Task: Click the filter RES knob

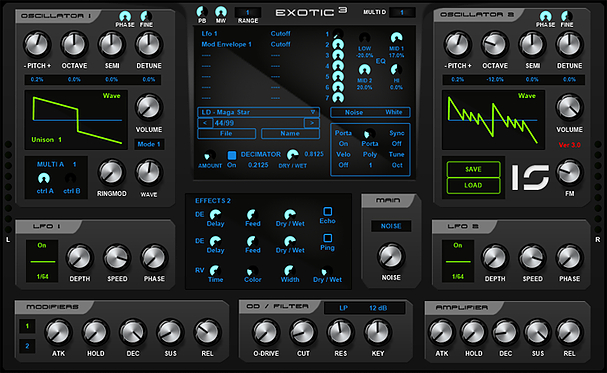Action: (340, 332)
